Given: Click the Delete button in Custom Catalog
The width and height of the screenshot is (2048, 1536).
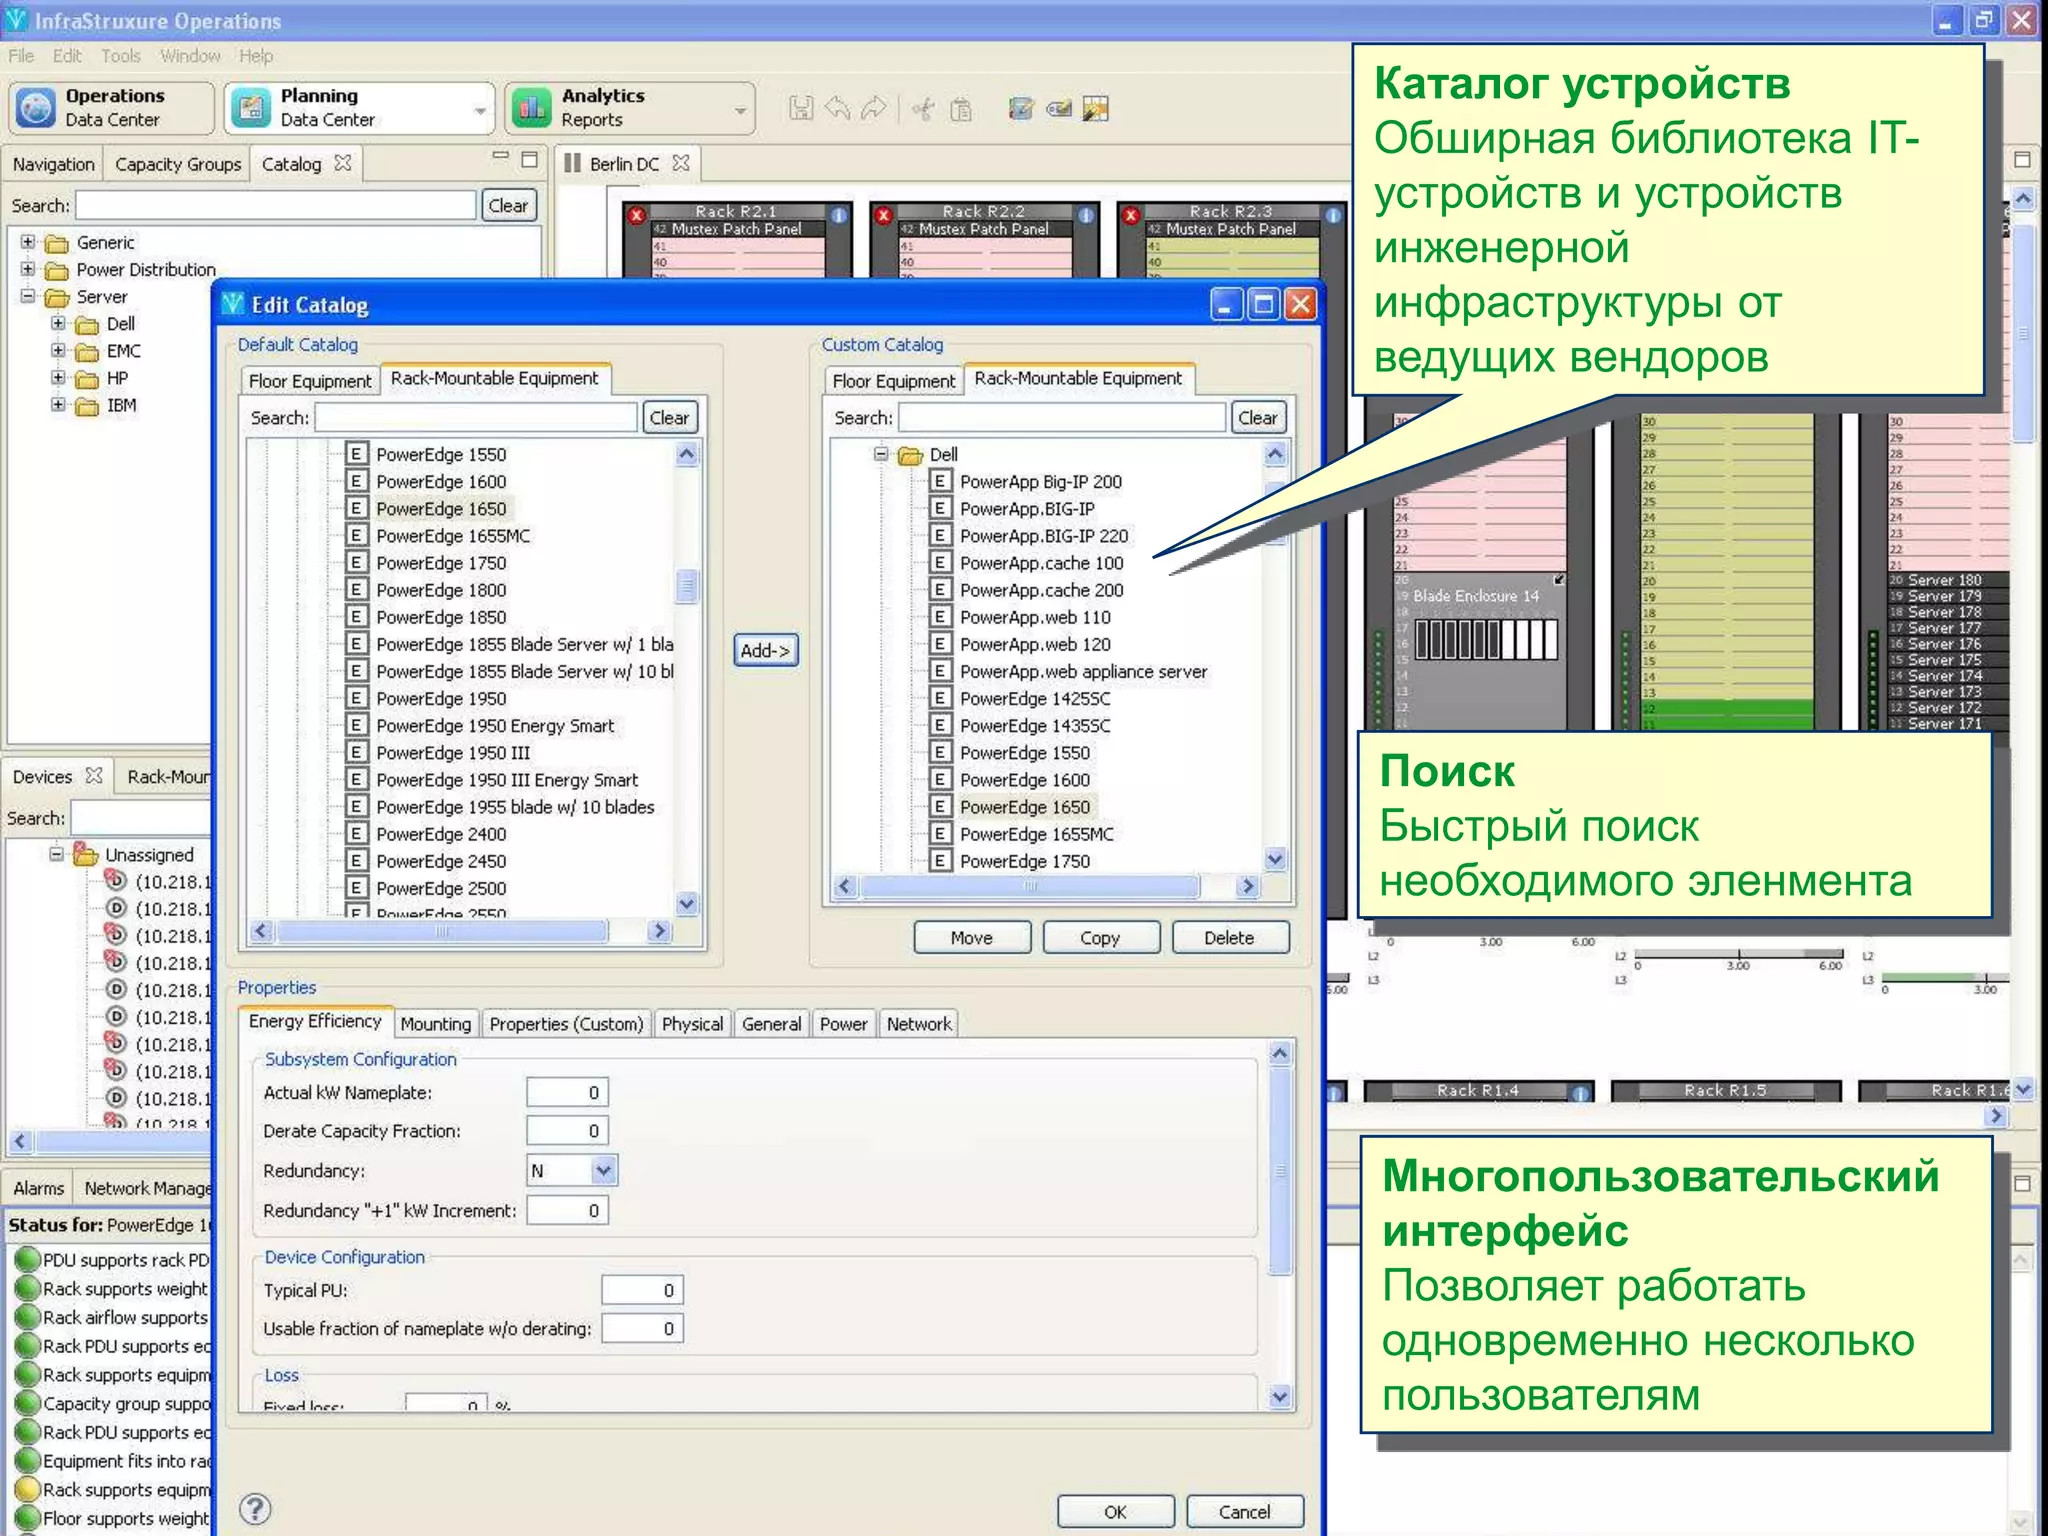Looking at the screenshot, I should pos(1228,938).
